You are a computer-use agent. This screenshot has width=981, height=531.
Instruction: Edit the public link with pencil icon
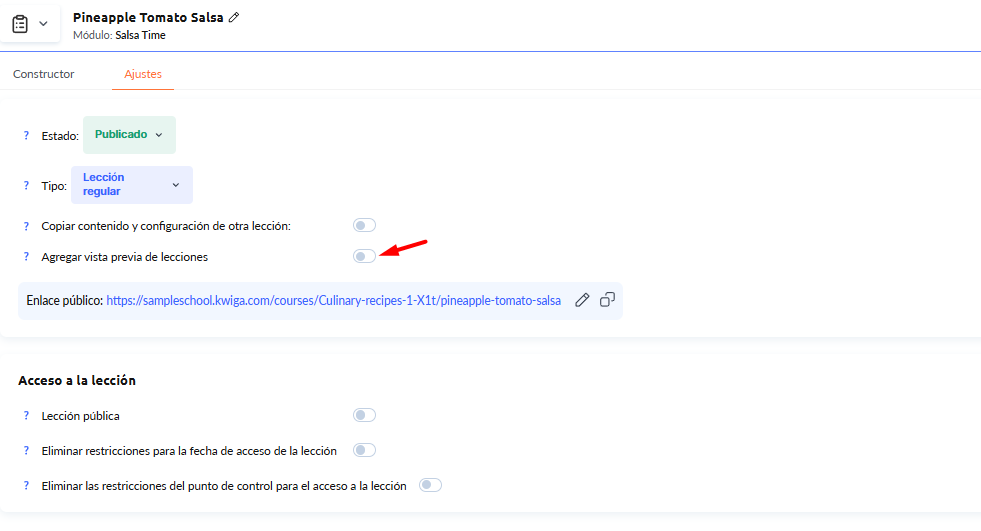(582, 300)
